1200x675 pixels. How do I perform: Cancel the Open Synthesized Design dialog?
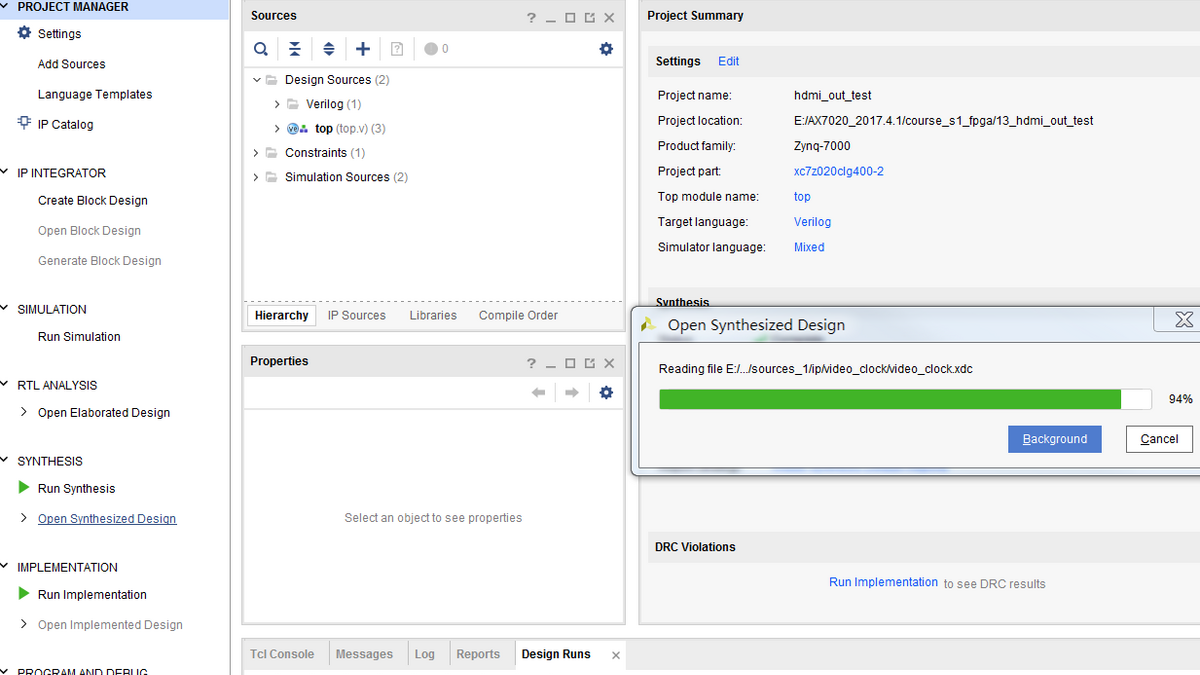coord(1159,439)
